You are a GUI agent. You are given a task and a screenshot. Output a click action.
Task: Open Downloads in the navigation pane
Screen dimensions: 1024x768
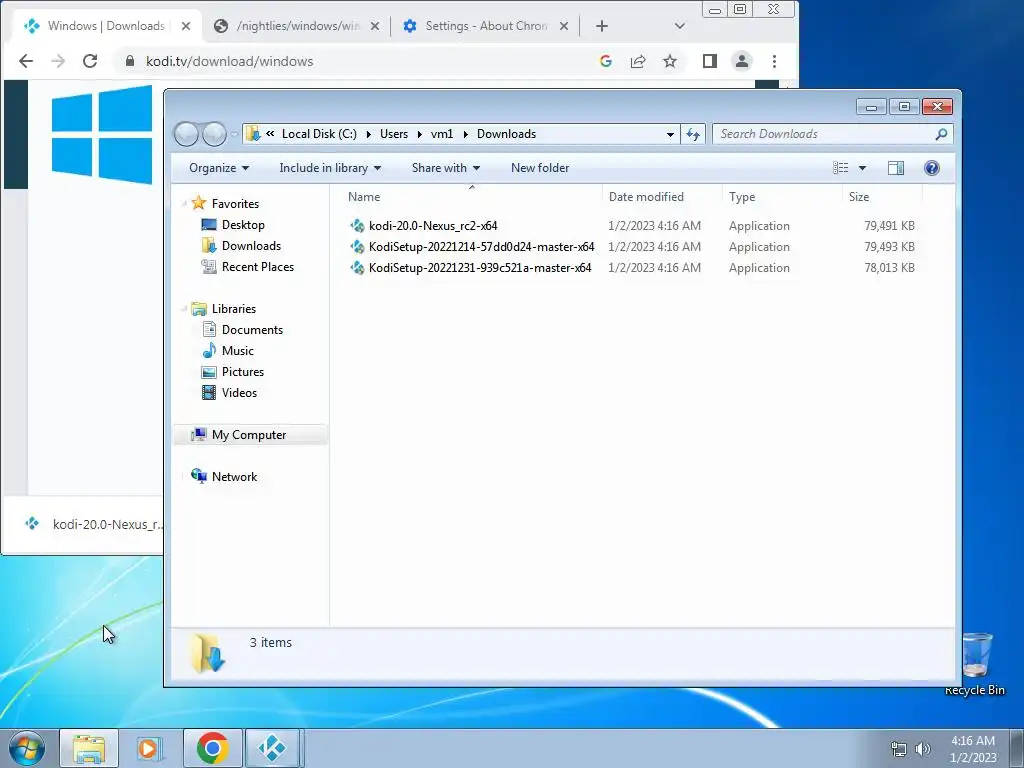click(x=251, y=246)
